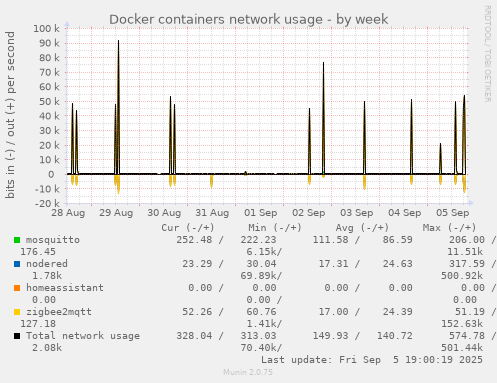Click the green mosquitto legend color swatch
The width and height of the screenshot is (497, 383).
[x=17, y=240]
